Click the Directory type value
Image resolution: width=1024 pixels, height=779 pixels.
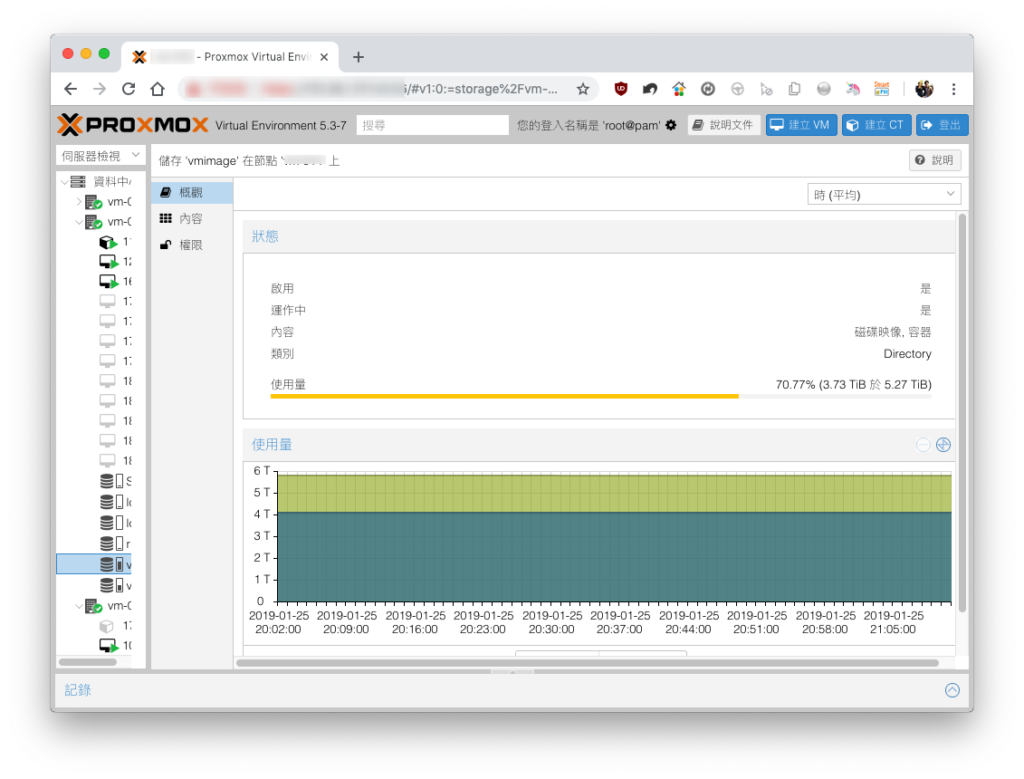907,354
